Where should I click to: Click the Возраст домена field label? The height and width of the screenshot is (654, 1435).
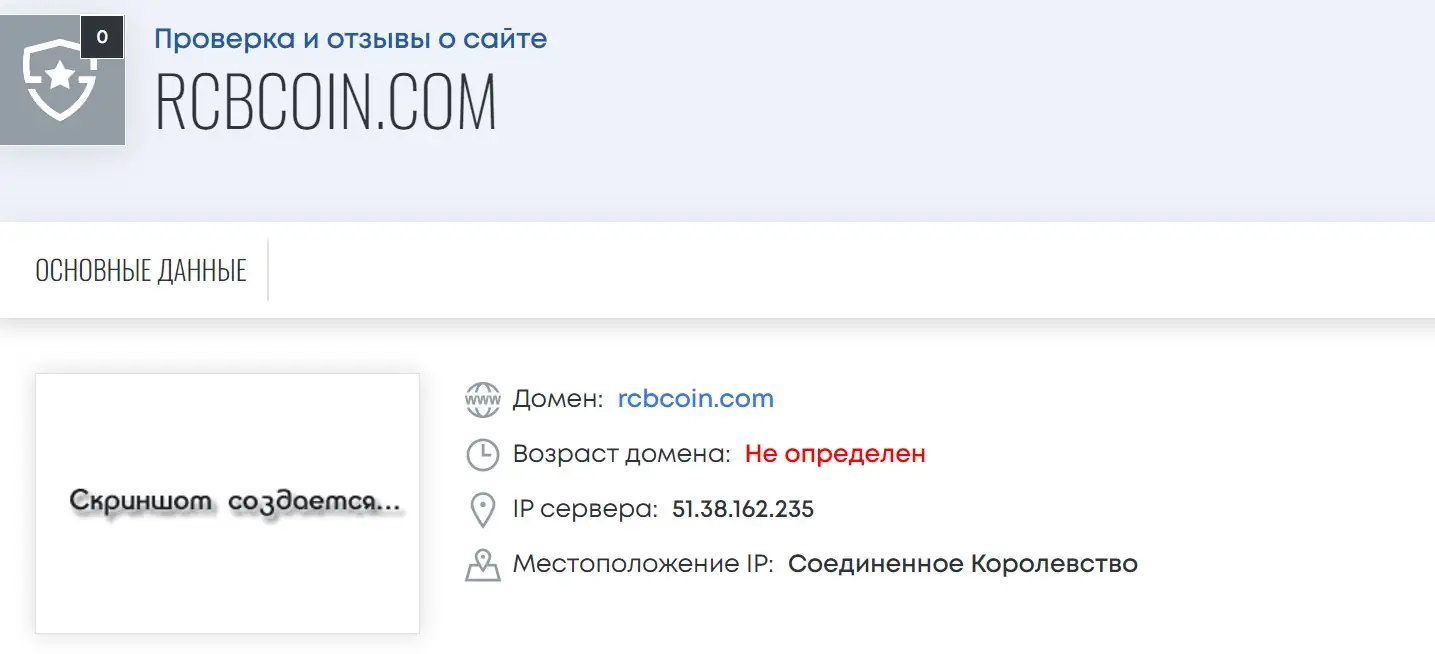click(622, 454)
